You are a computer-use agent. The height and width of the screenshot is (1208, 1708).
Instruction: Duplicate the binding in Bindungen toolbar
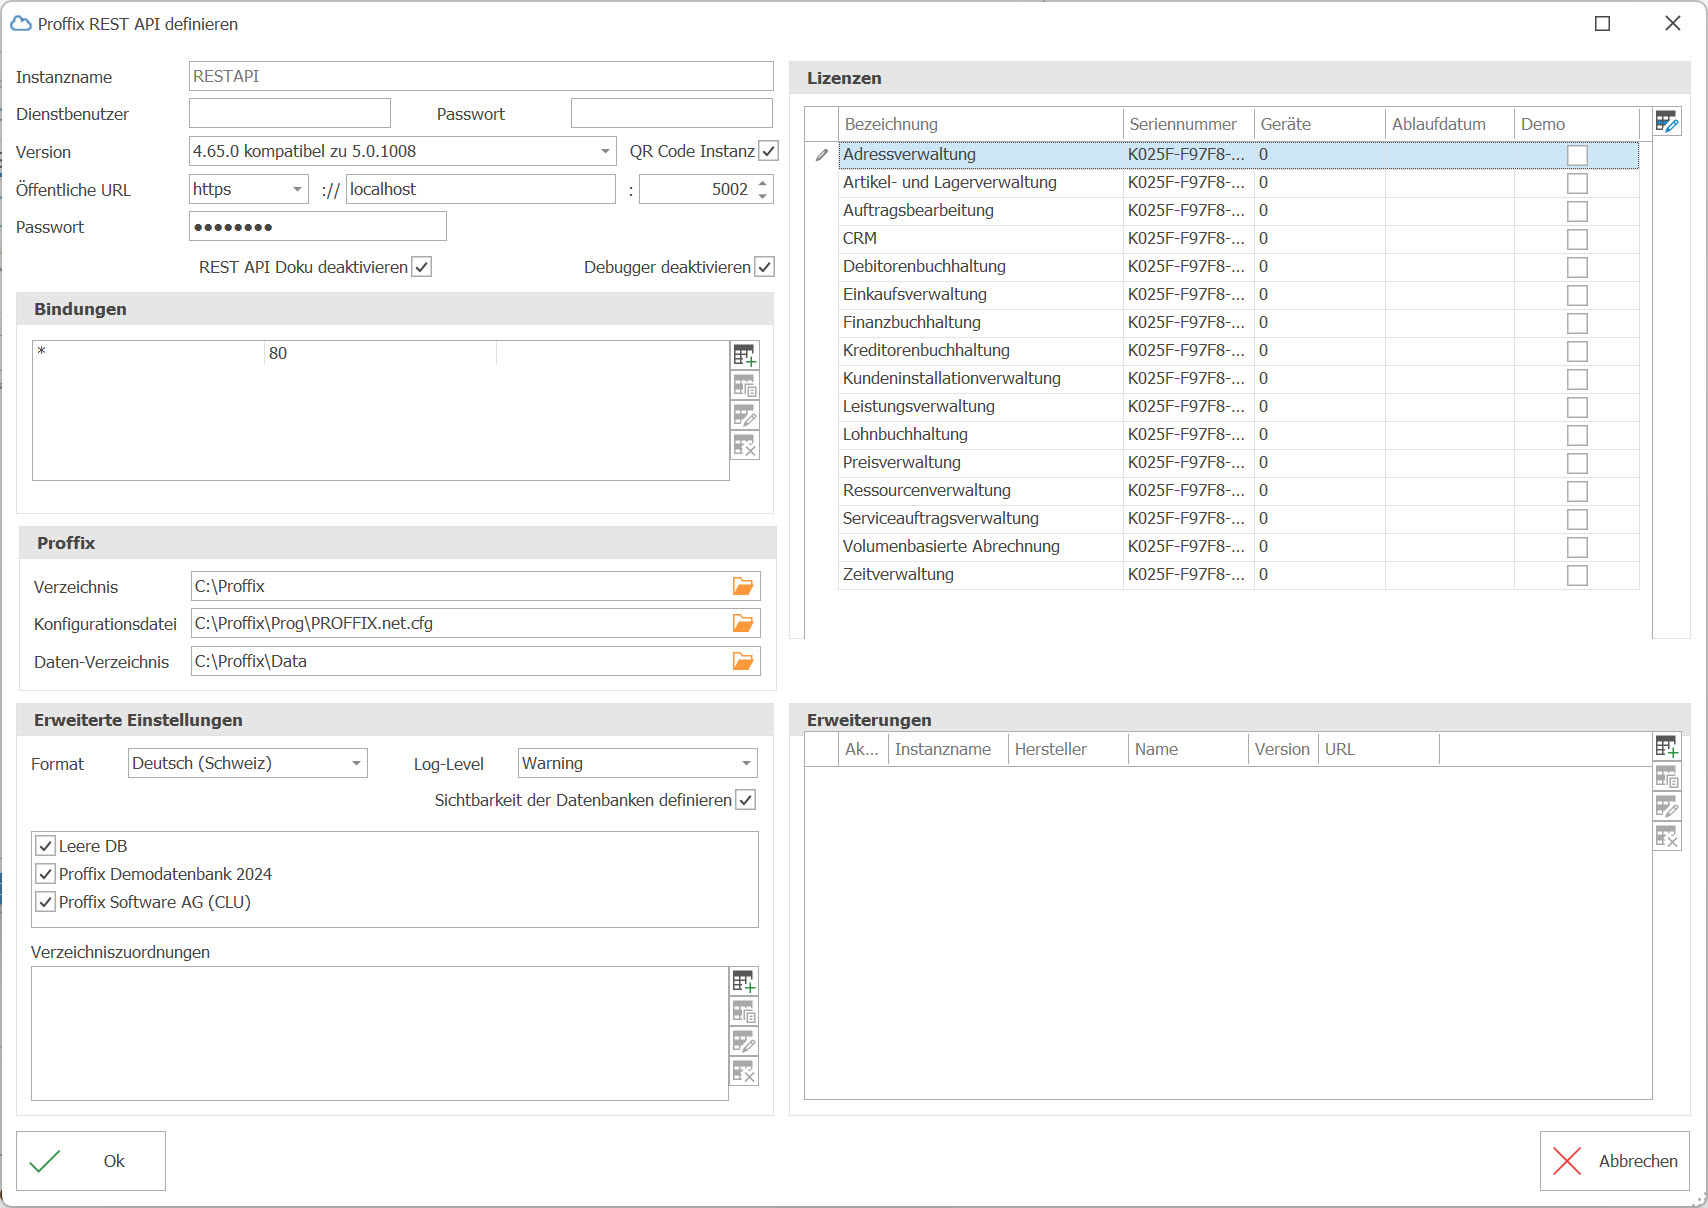(x=745, y=385)
